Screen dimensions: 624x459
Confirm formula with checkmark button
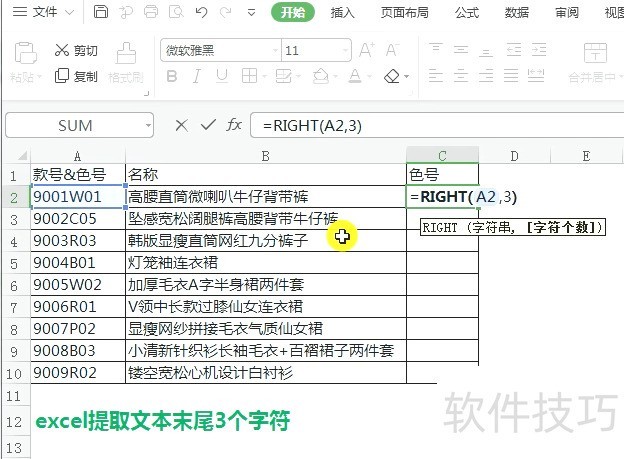click(208, 125)
